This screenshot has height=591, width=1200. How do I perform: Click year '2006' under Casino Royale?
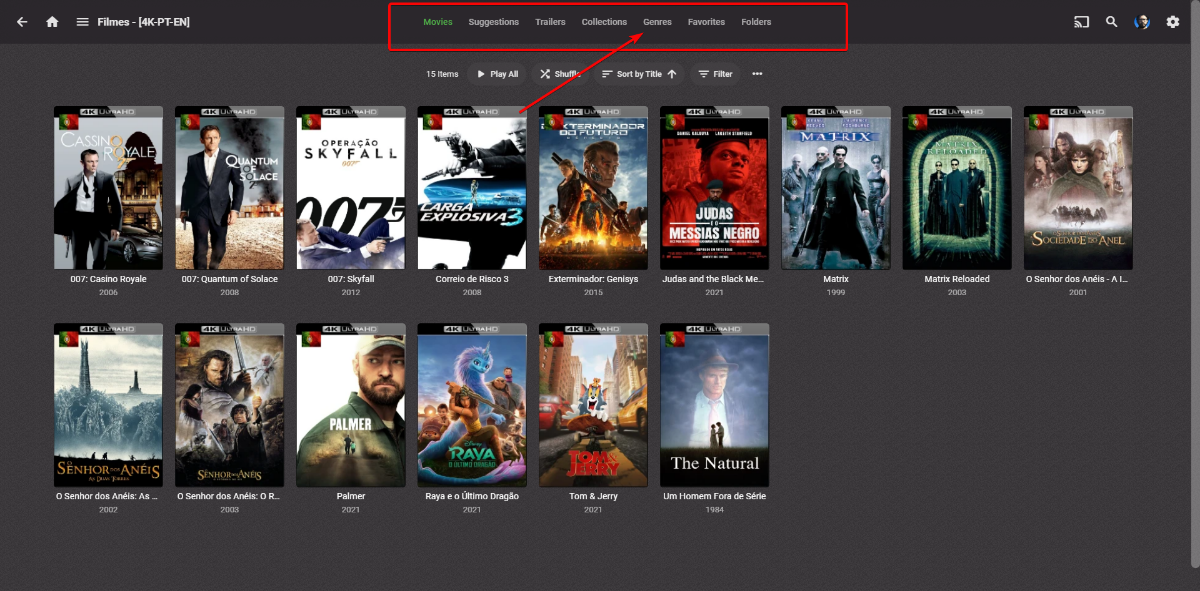pos(108,293)
